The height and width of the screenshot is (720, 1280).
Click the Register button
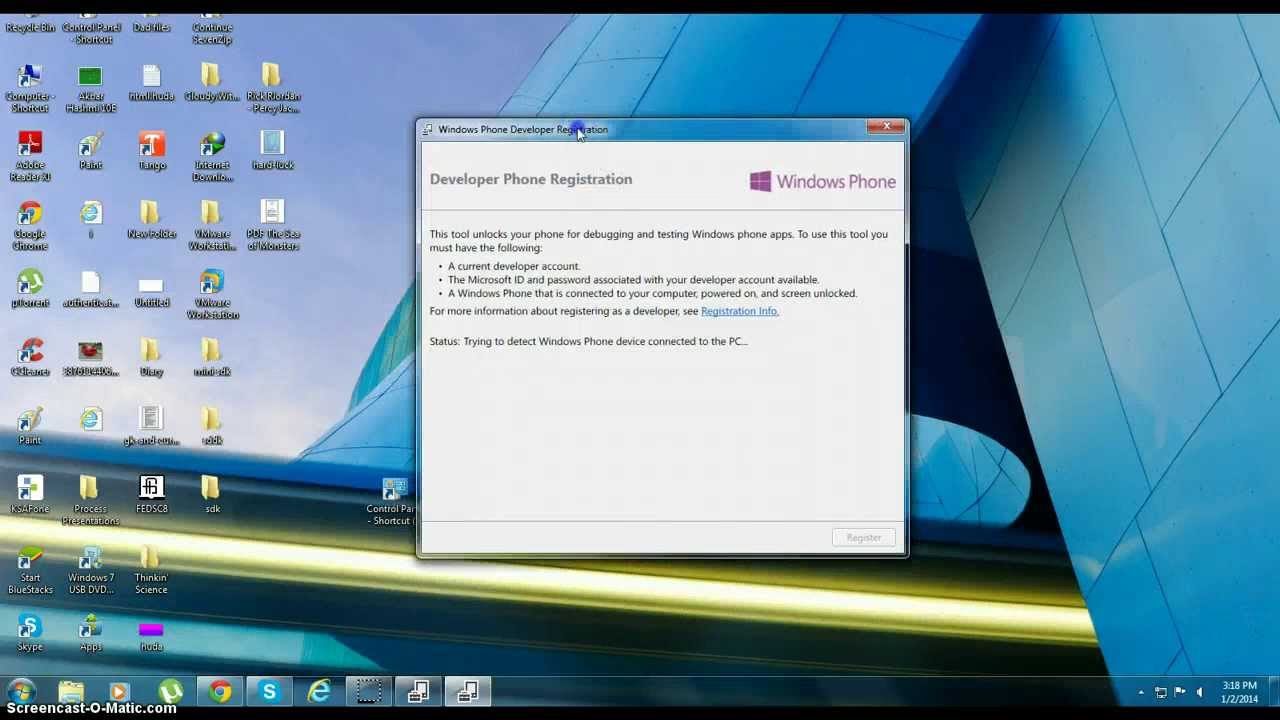tap(864, 538)
